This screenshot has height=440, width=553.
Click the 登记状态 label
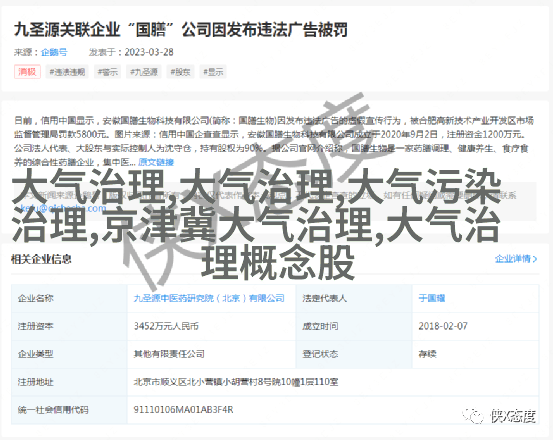(320, 354)
